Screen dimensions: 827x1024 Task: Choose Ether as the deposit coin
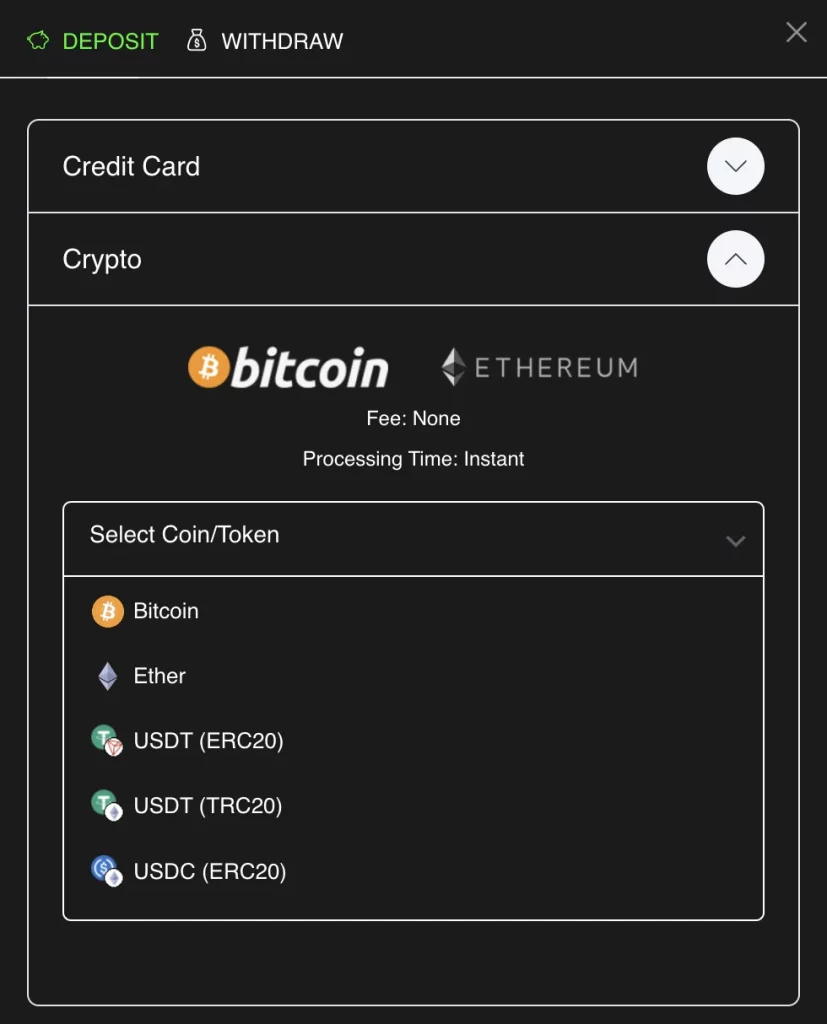coord(160,675)
